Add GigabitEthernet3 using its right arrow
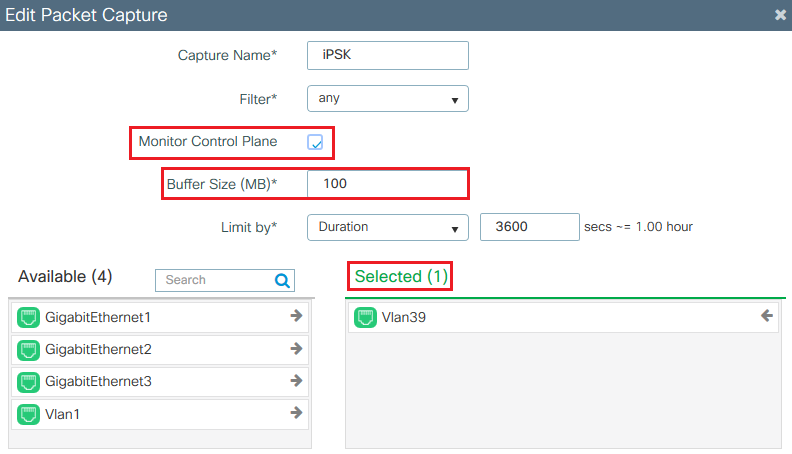Screen dimensions: 792x454 (x=296, y=381)
